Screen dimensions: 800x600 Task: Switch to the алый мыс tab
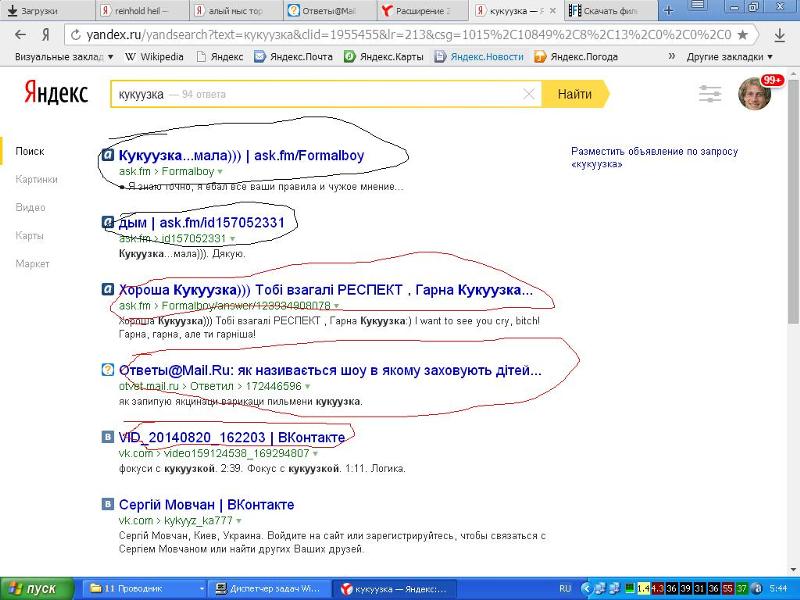coord(237,10)
